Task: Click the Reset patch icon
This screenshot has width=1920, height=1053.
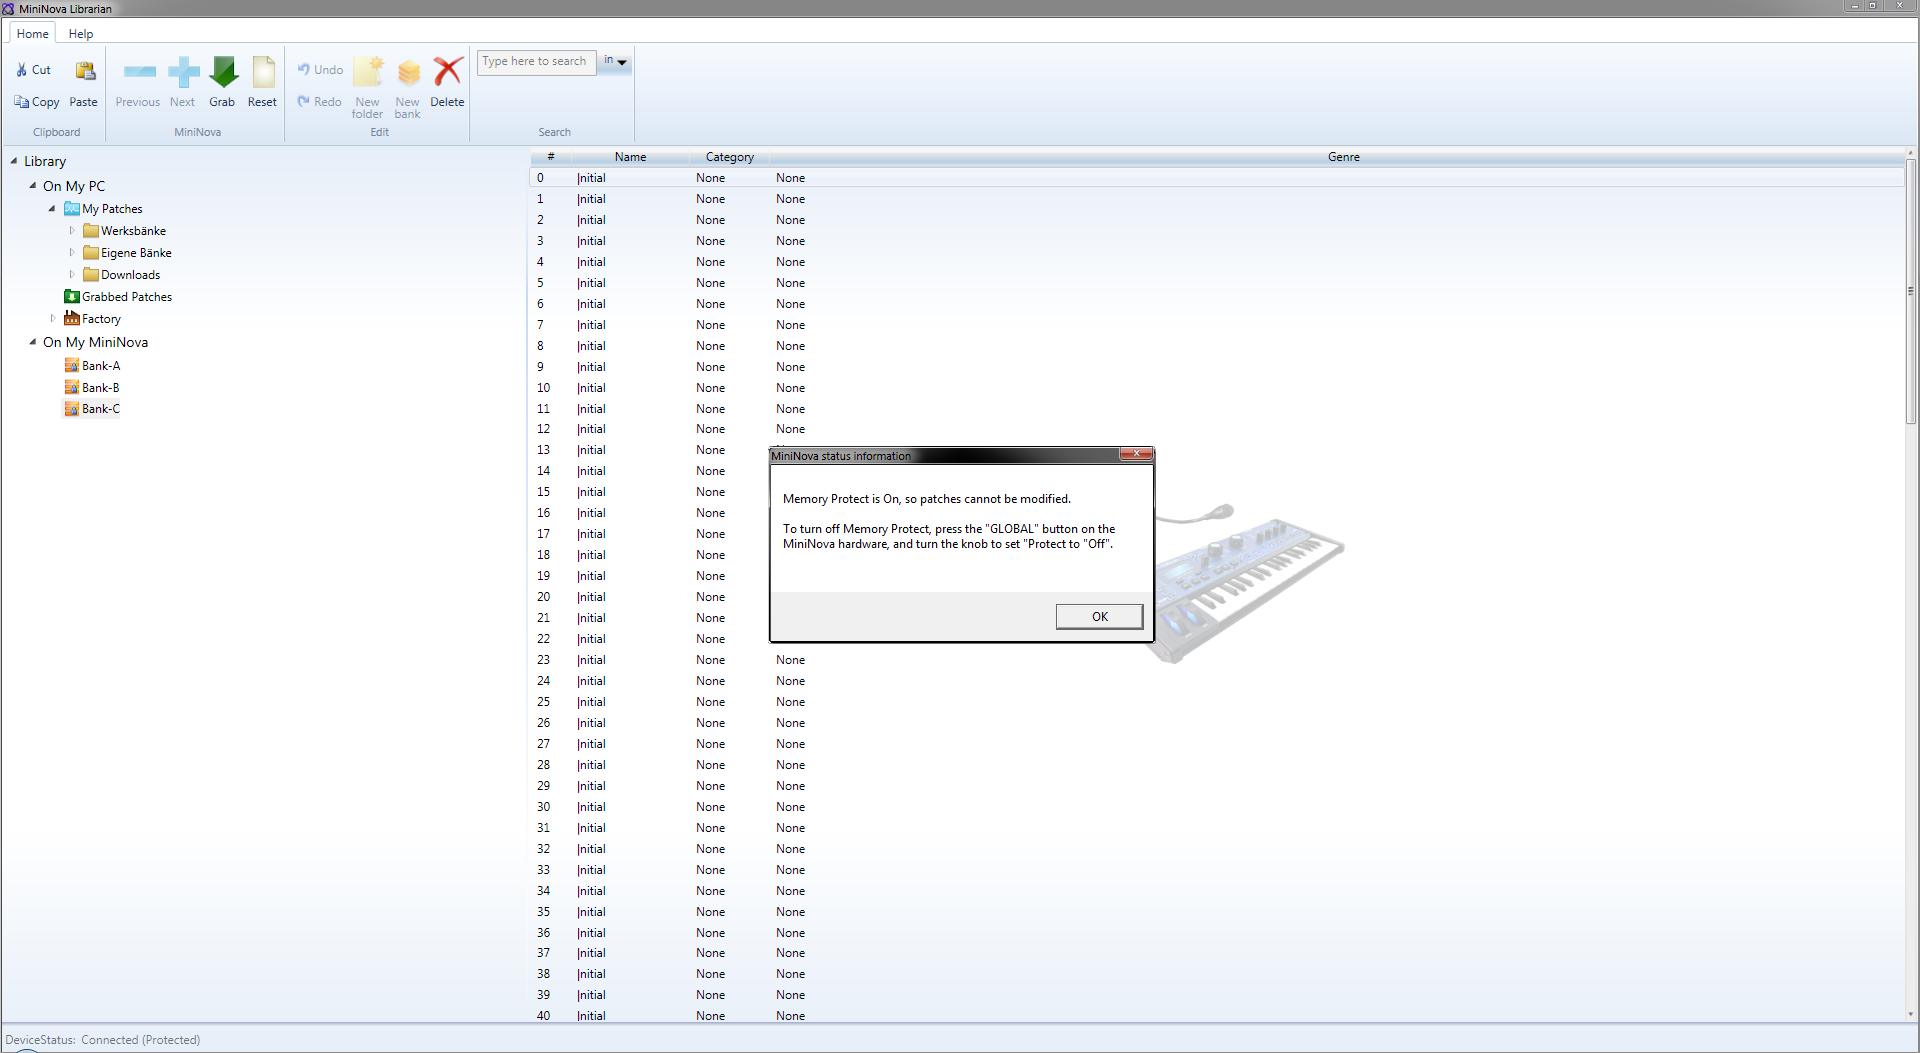Action: [x=263, y=72]
